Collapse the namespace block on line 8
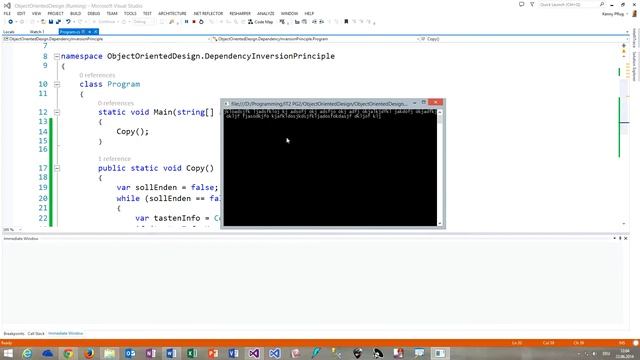This screenshot has height=360, width=640. coord(57,56)
